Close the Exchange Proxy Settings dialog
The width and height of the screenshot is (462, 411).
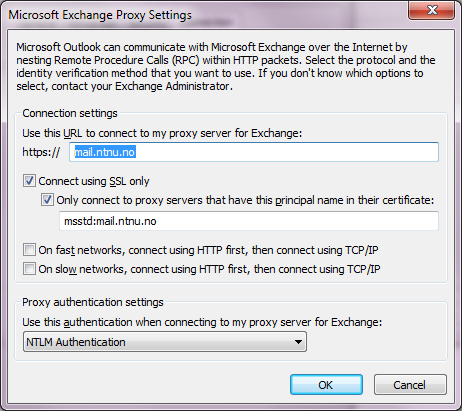(x=432, y=11)
